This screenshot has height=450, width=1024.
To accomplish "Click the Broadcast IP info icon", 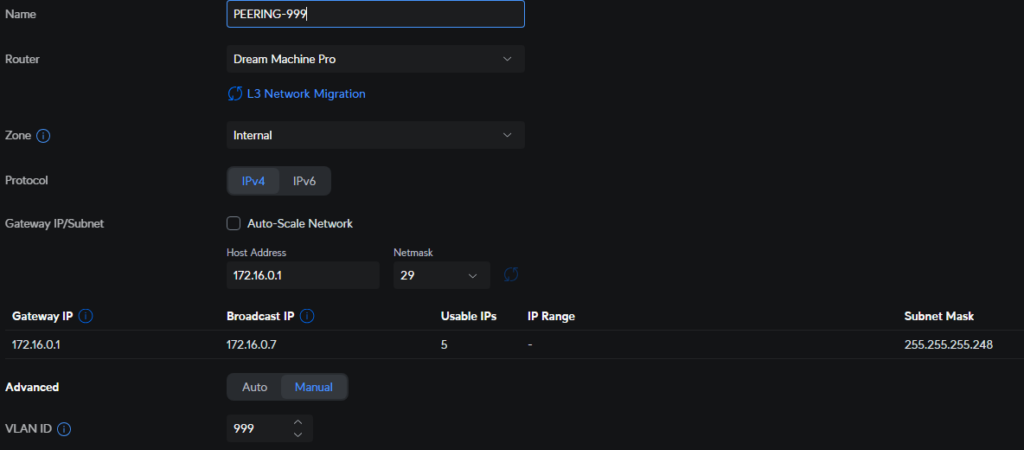I will click(x=307, y=317).
